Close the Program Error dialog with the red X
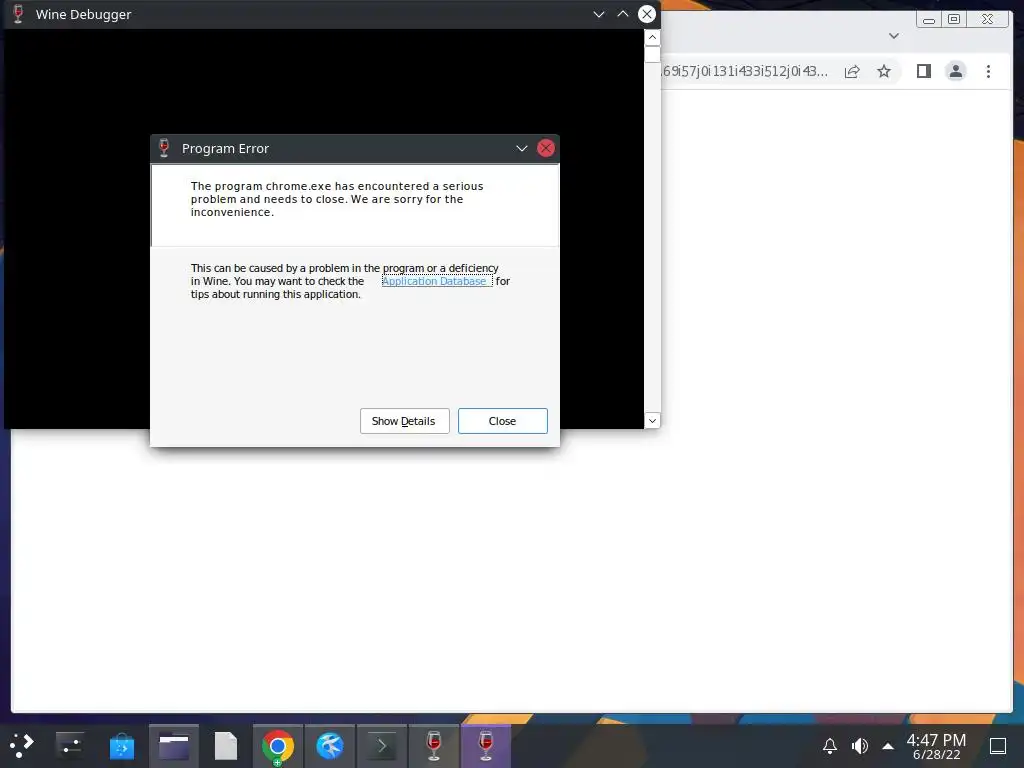The height and width of the screenshot is (768, 1024). 546,148
